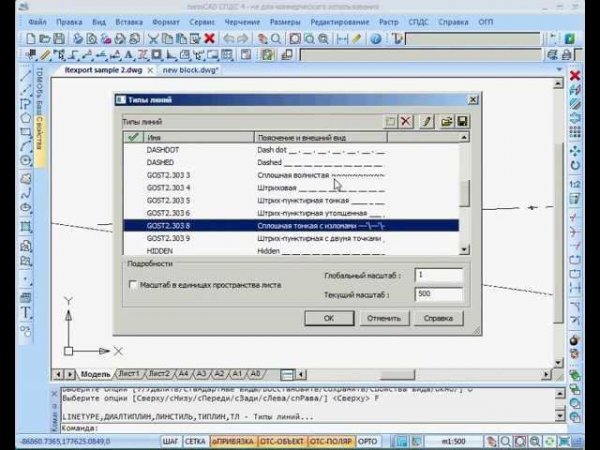600x450 pixels.
Task: Select the large T text tool at left
Action: click(x=26, y=313)
